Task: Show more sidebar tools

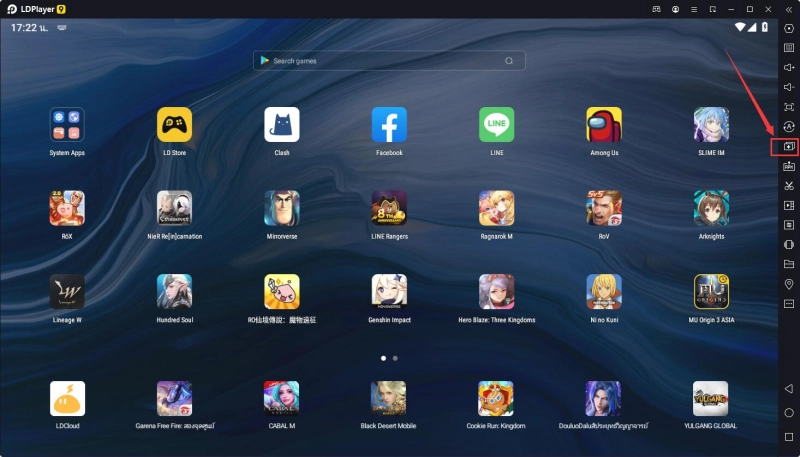Action: [x=789, y=304]
